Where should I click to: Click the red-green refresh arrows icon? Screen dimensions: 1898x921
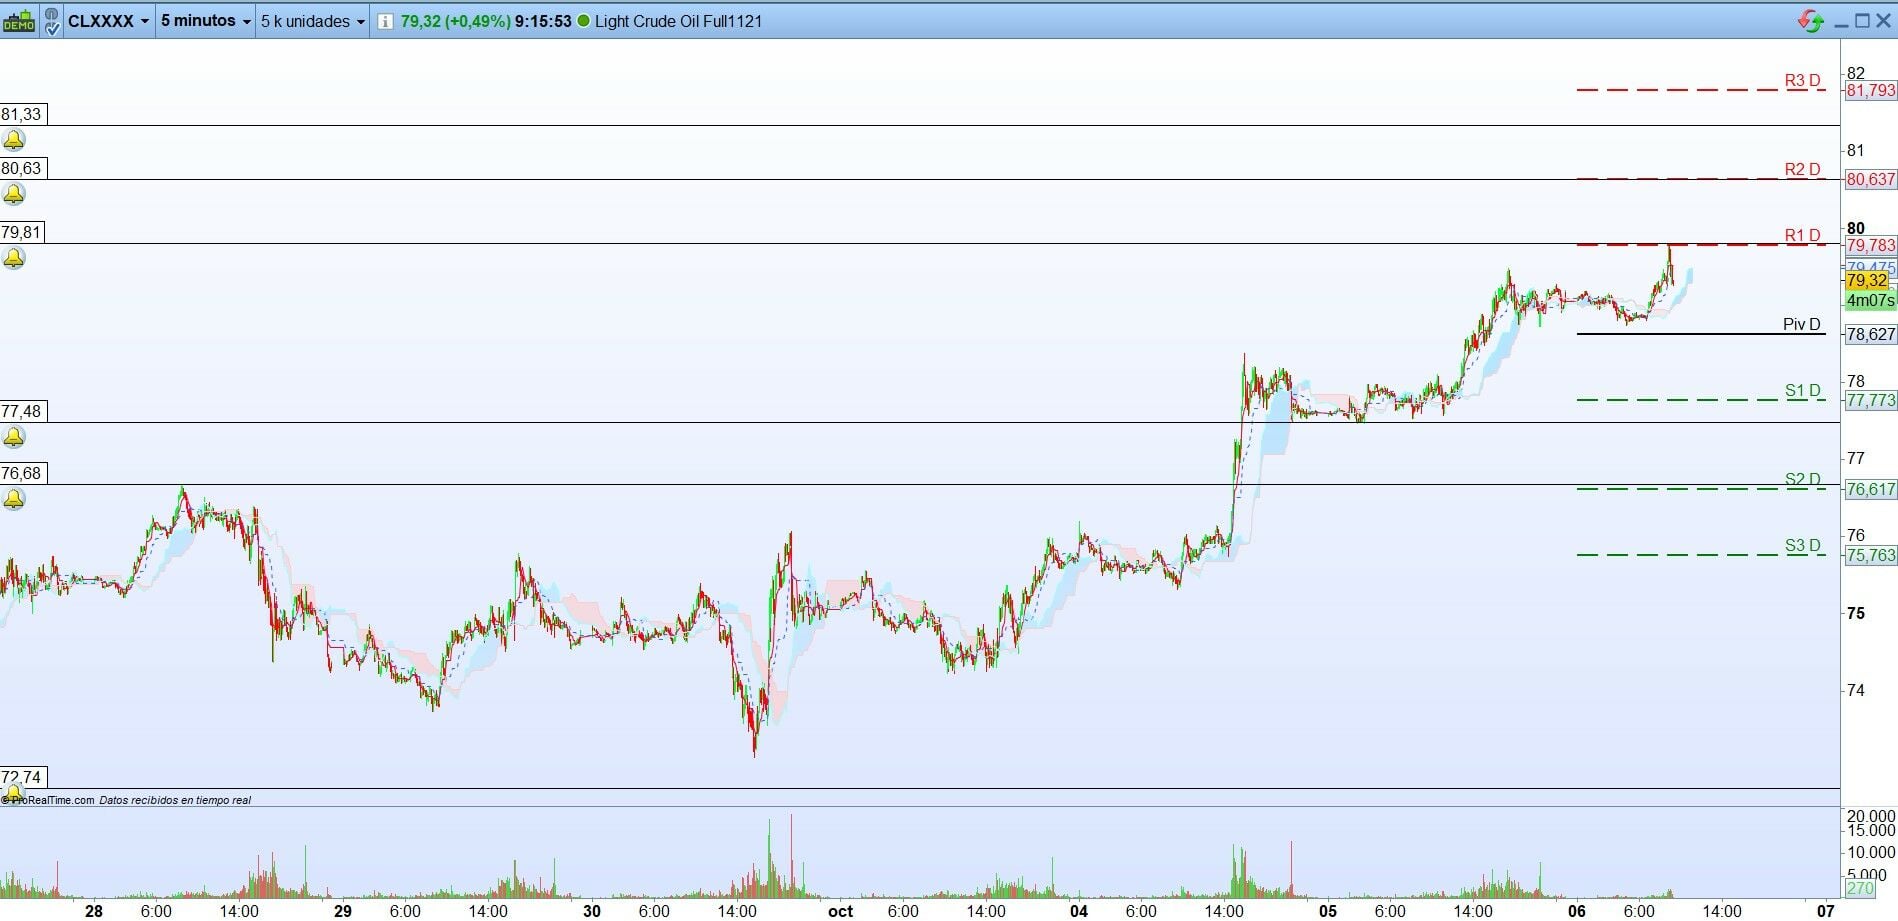(1811, 21)
